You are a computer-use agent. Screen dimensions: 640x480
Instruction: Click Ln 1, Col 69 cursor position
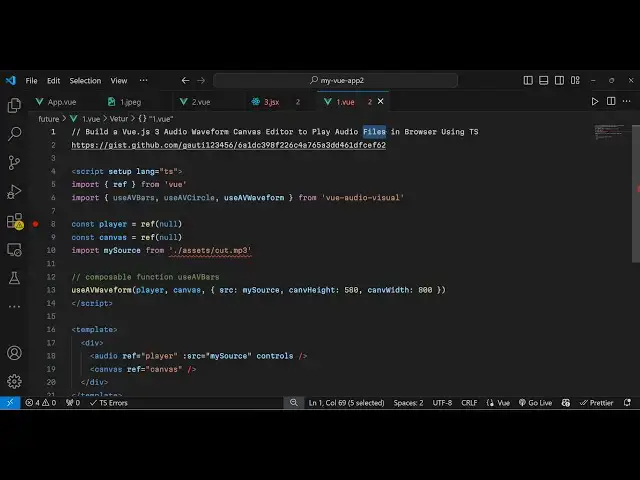[x=347, y=403]
